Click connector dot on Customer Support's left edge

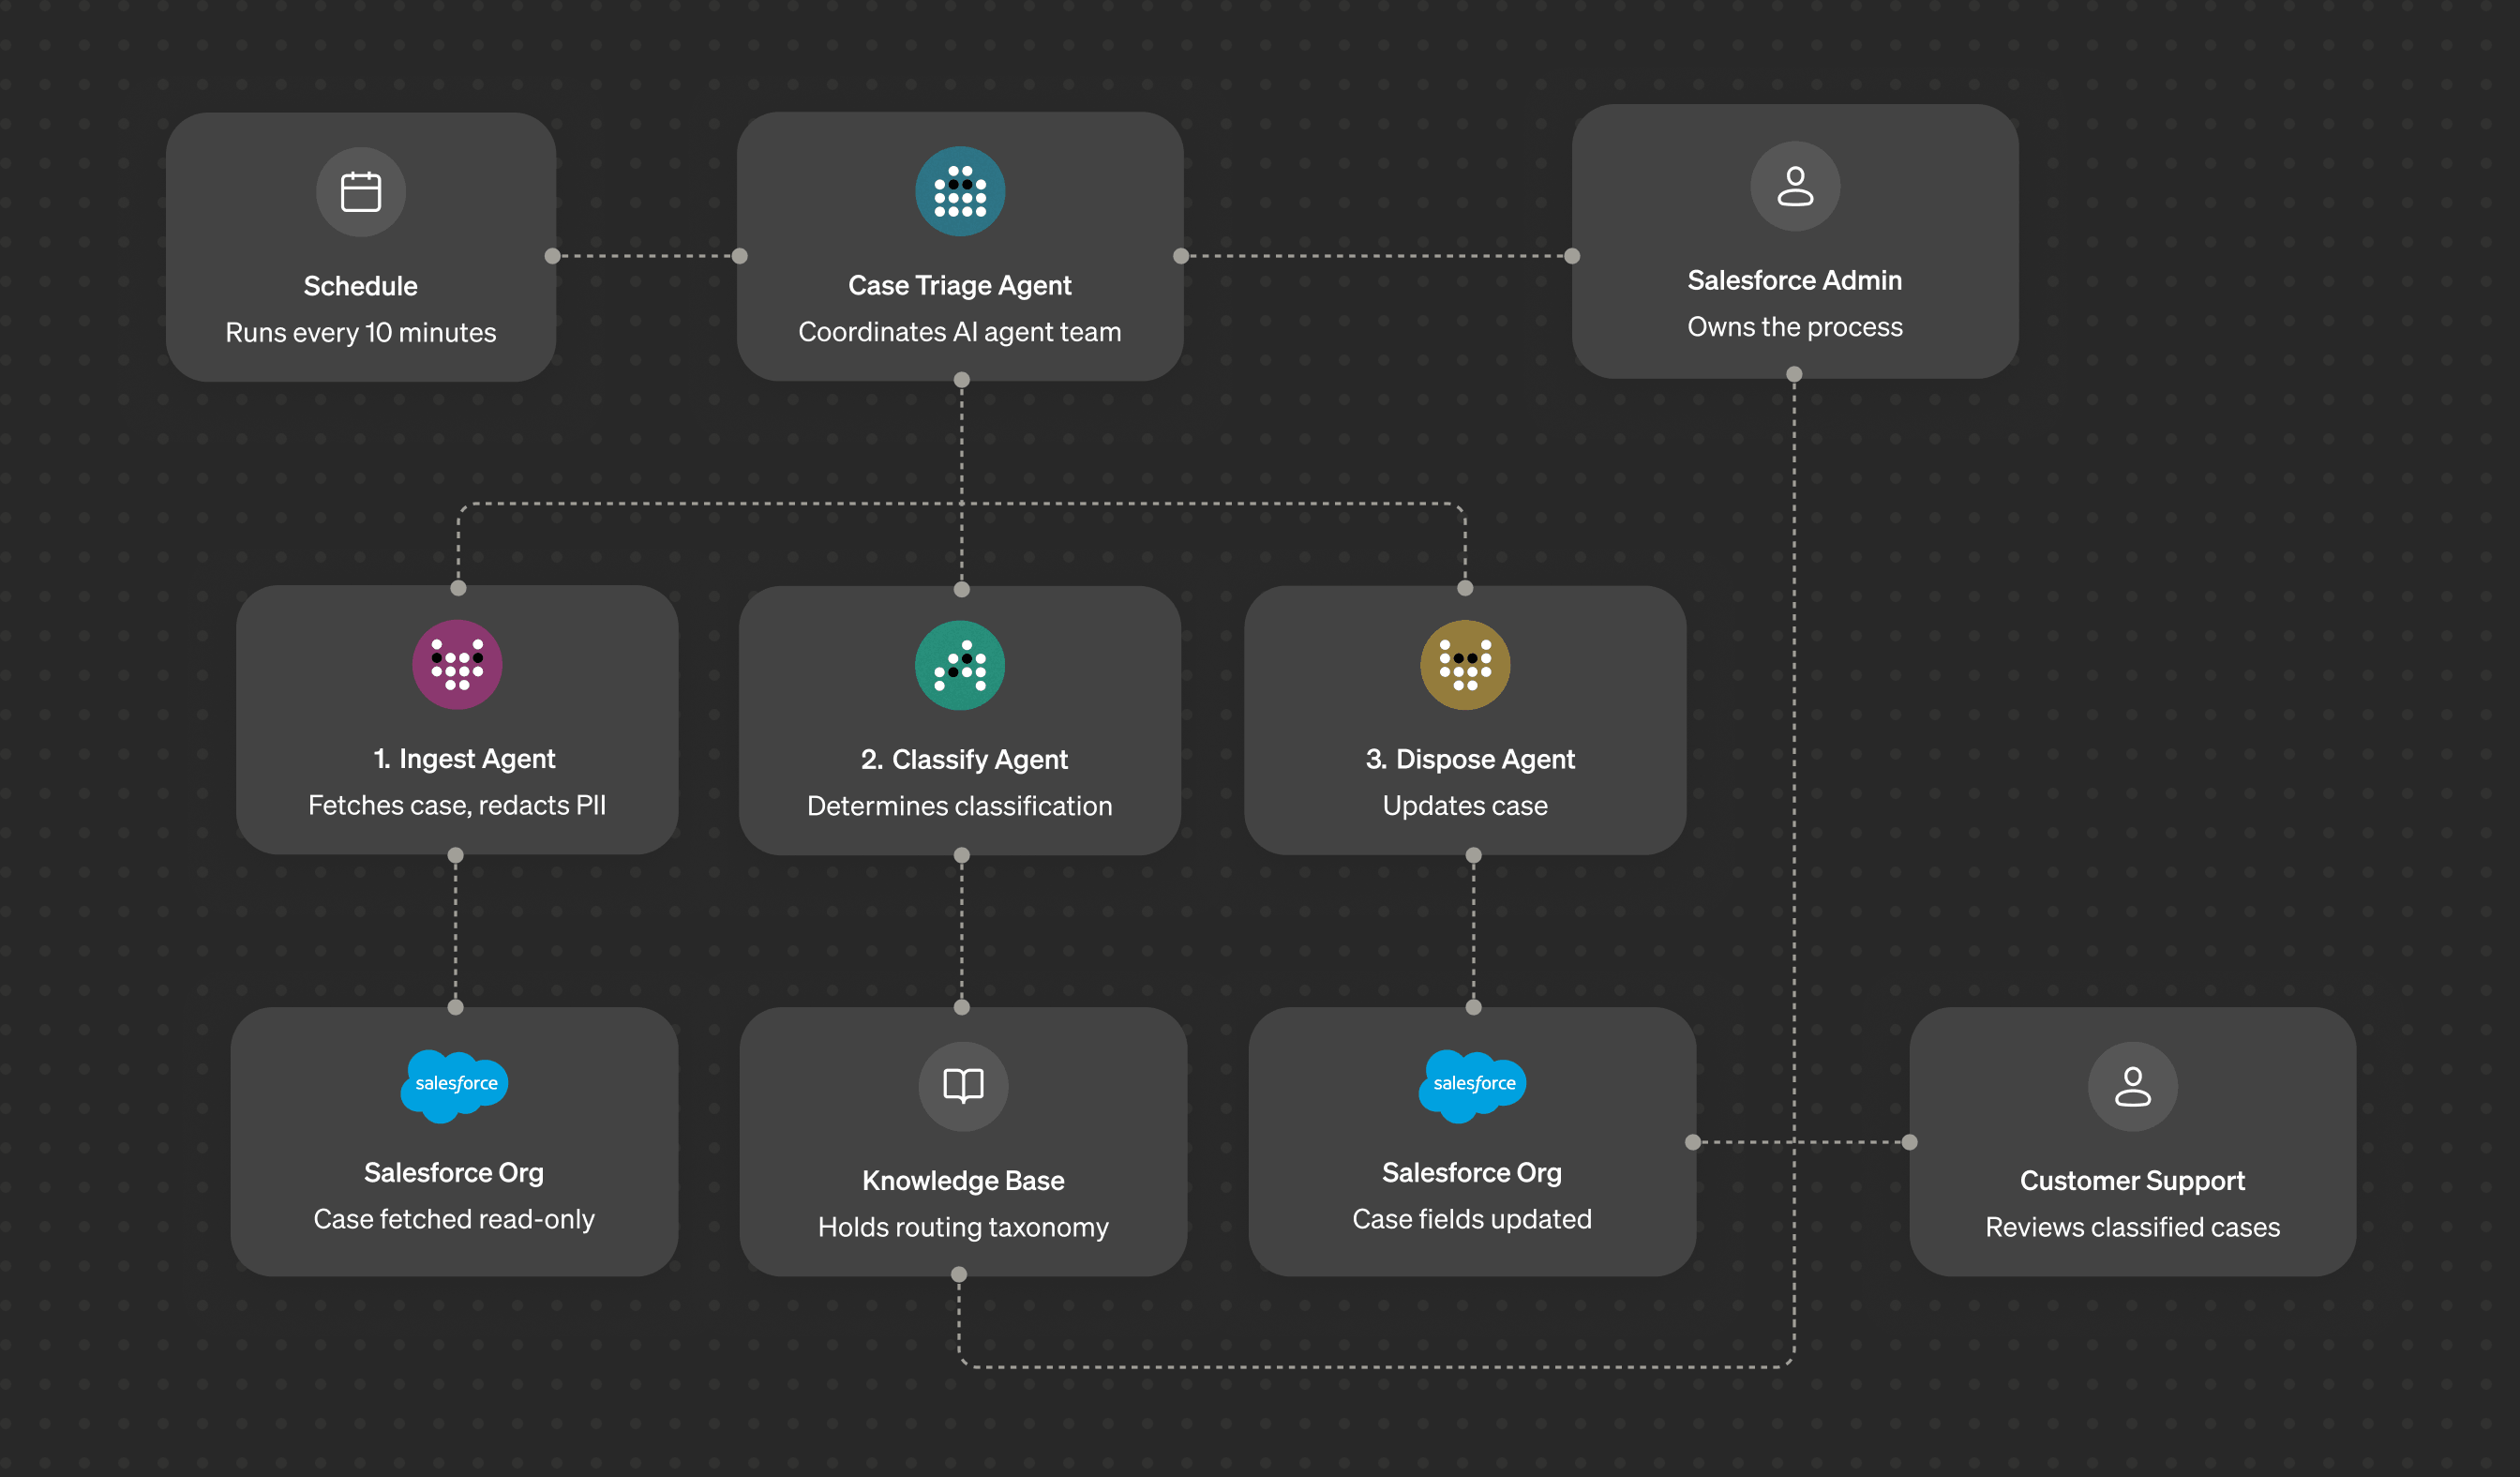click(x=1909, y=1142)
